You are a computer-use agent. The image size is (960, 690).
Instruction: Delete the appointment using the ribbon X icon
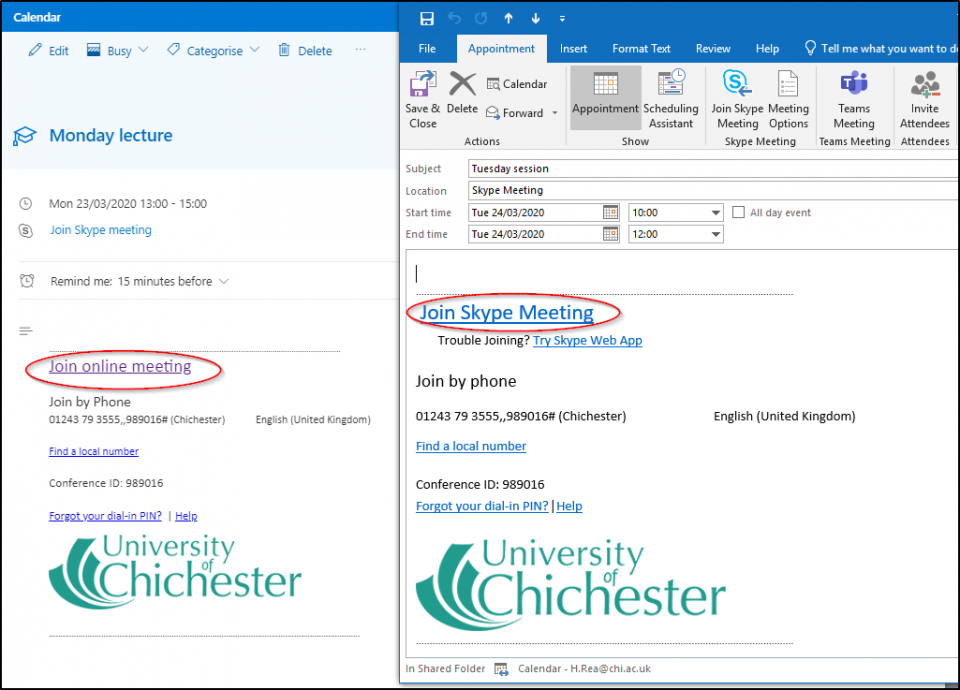[x=462, y=84]
